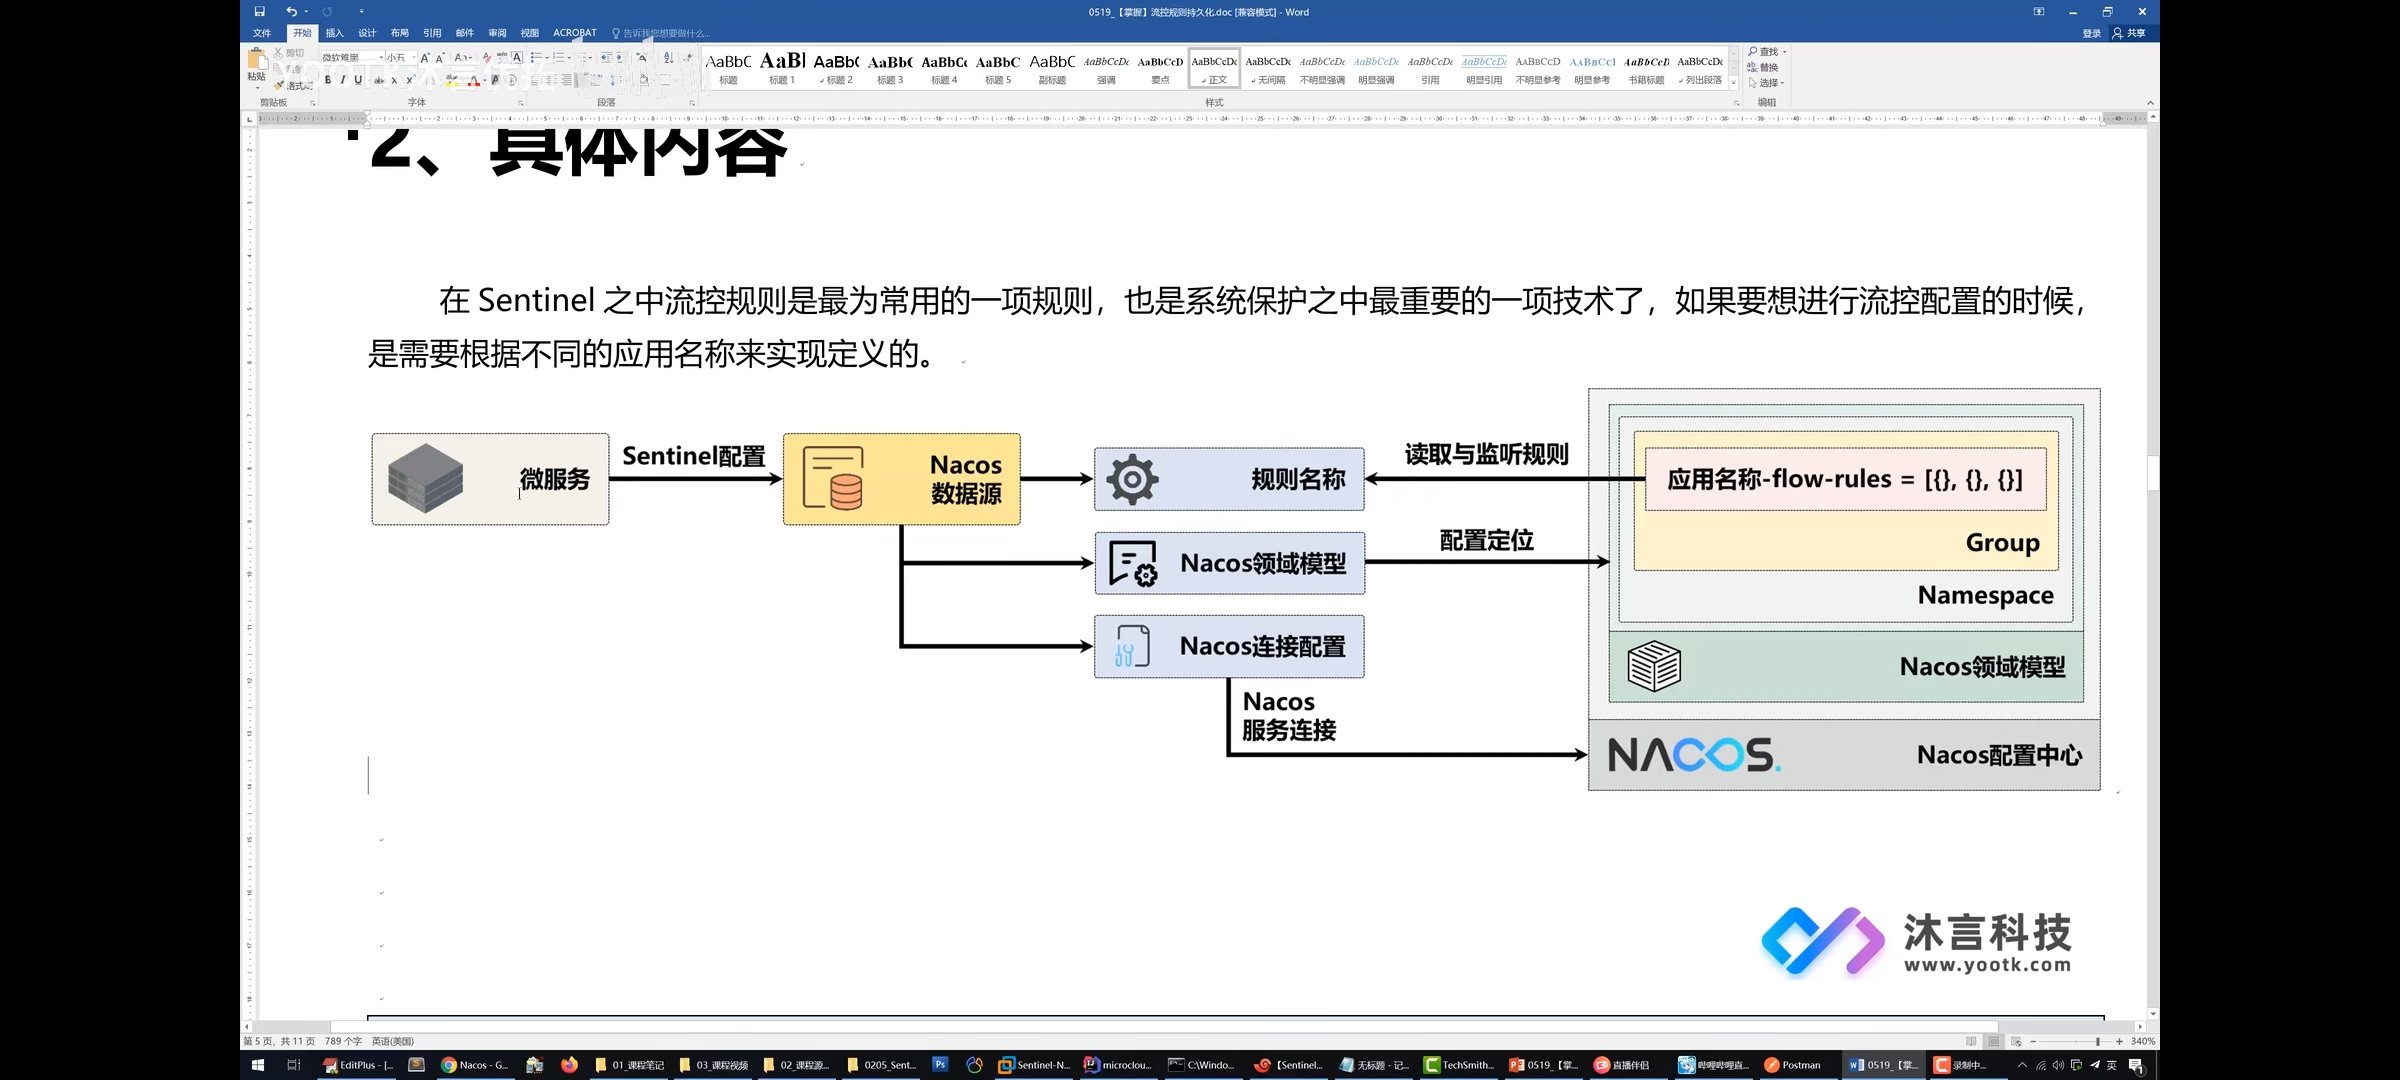Image resolution: width=2400 pixels, height=1080 pixels.
Task: Switch to the 引用 (References) ribbon tab
Action: pos(432,33)
